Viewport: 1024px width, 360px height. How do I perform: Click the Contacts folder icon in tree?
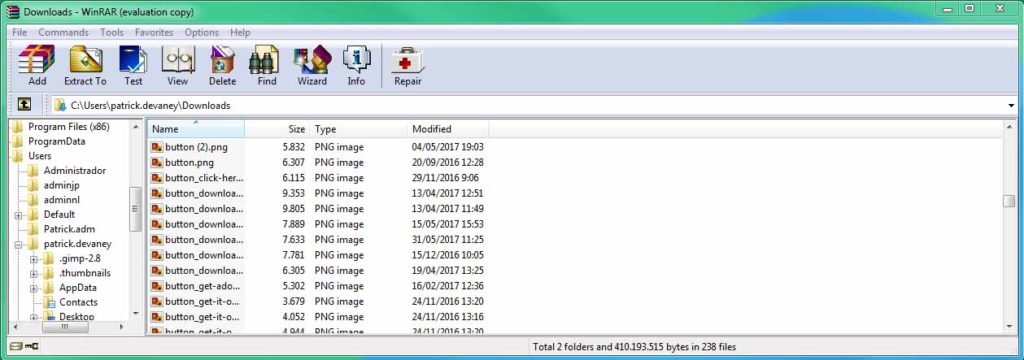49,302
